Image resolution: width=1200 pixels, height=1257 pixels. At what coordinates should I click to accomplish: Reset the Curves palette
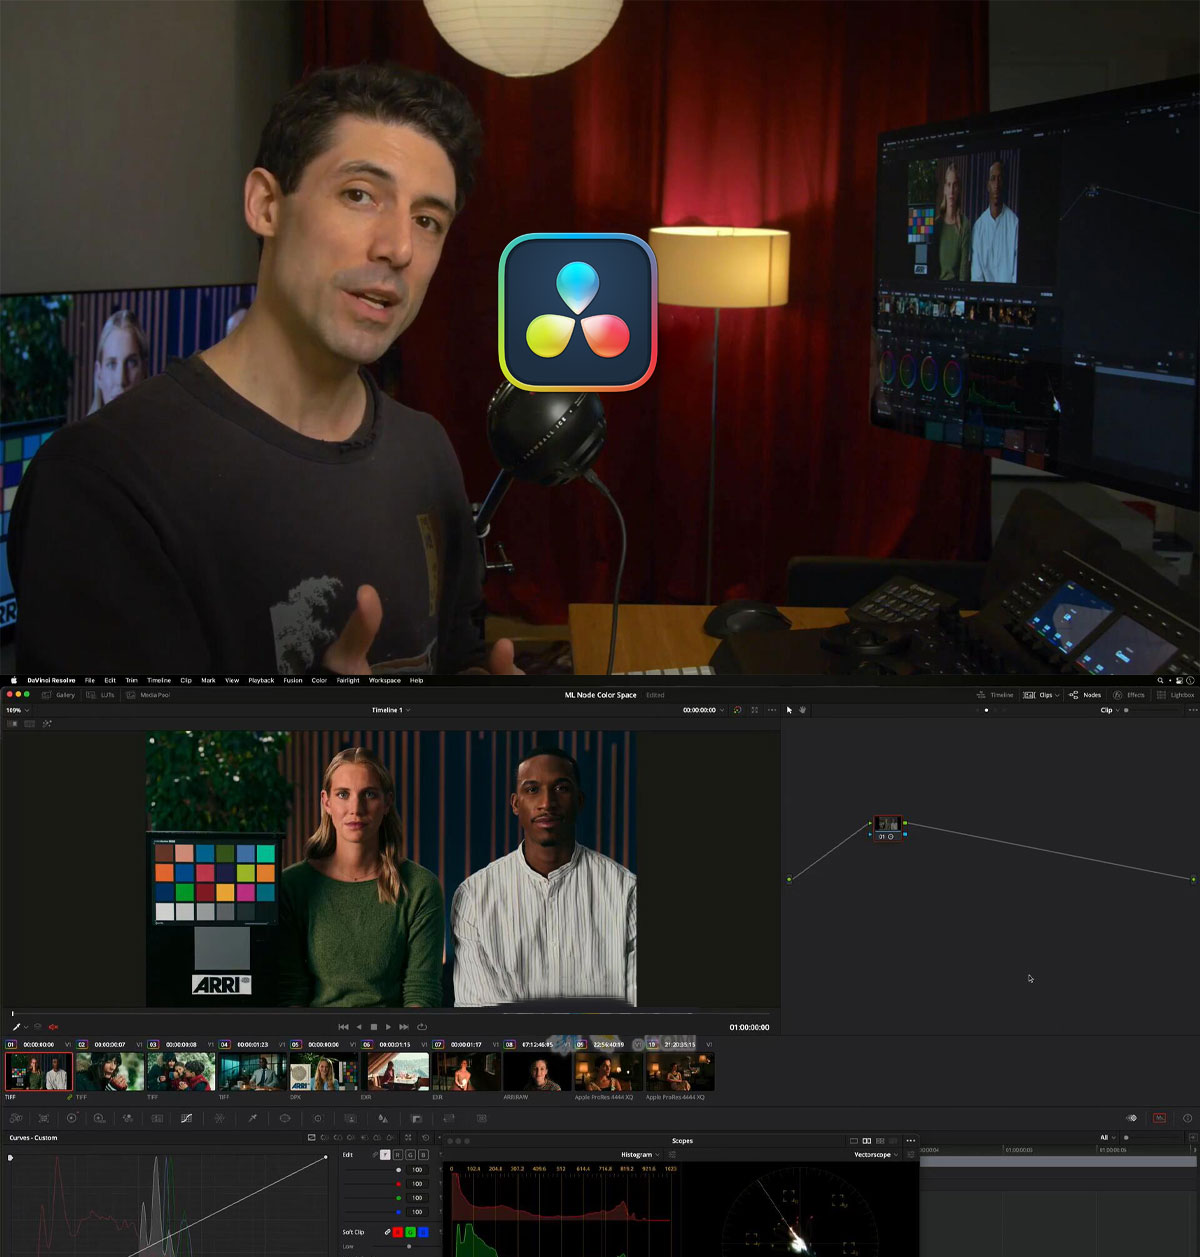coord(425,1138)
